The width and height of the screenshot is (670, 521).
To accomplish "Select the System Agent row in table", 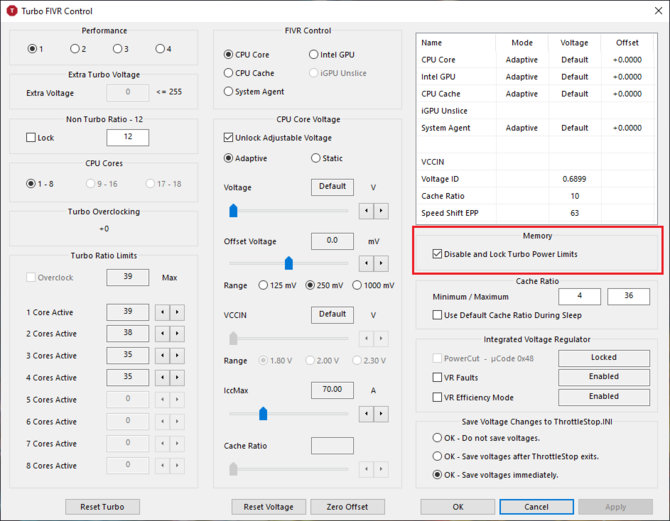I will [x=536, y=128].
